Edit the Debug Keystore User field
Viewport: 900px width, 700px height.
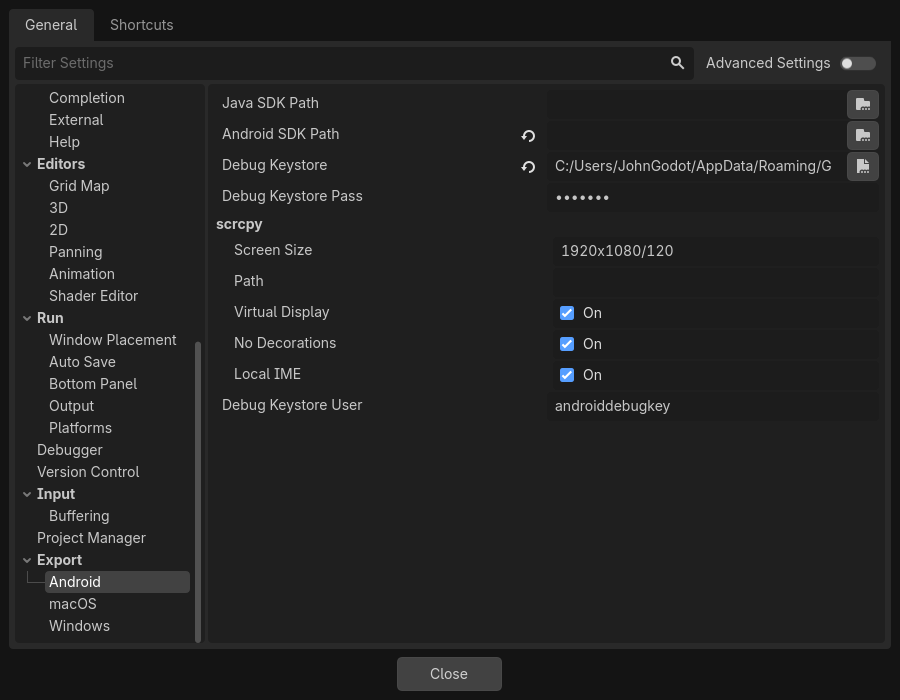click(x=713, y=406)
